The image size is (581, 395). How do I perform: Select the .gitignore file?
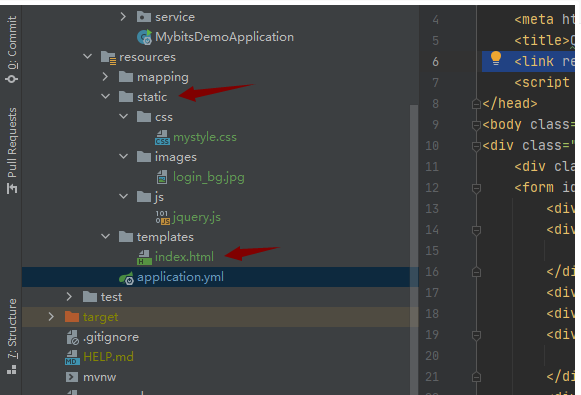[111, 337]
